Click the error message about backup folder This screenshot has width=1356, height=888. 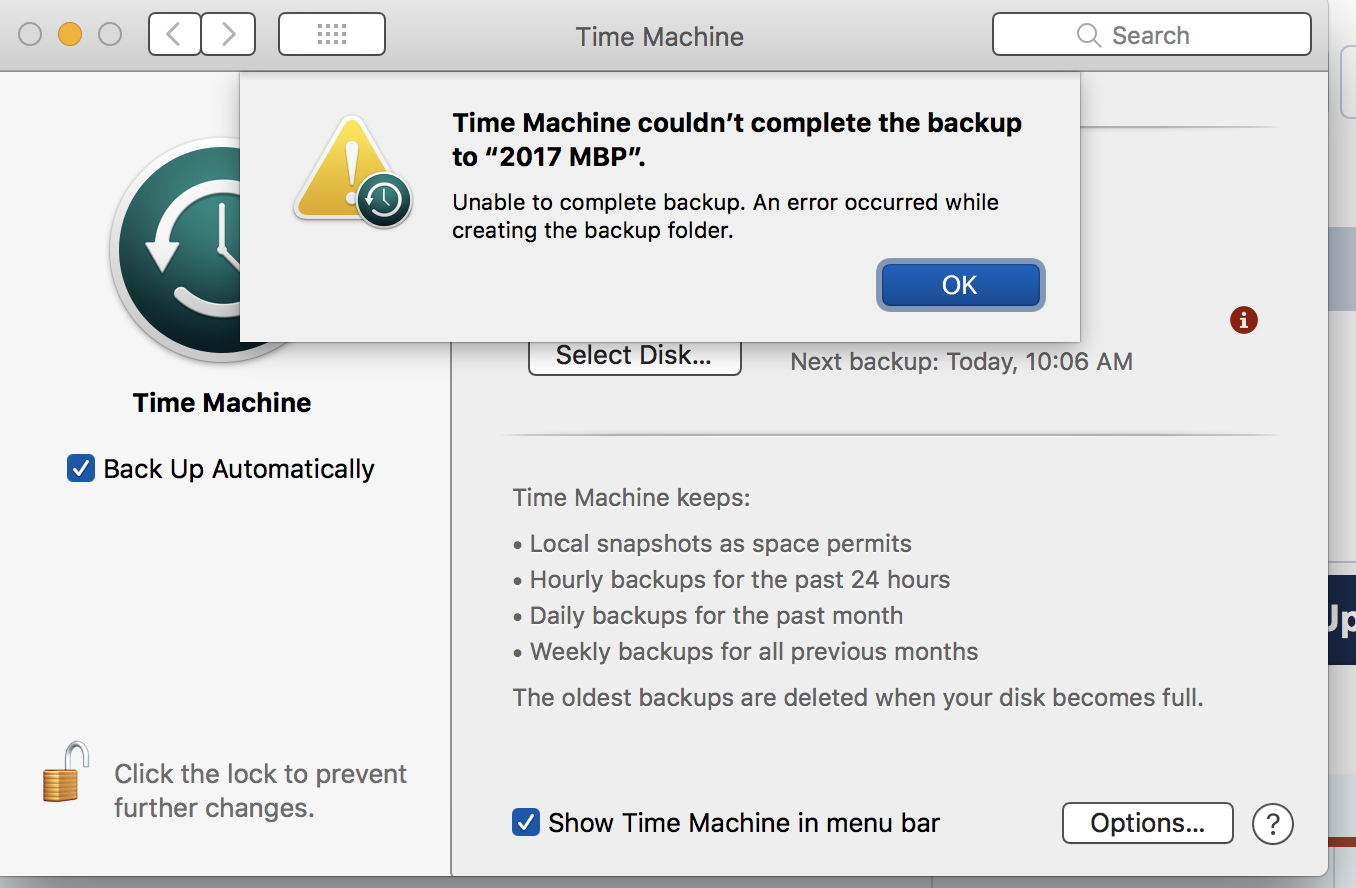[x=725, y=216]
